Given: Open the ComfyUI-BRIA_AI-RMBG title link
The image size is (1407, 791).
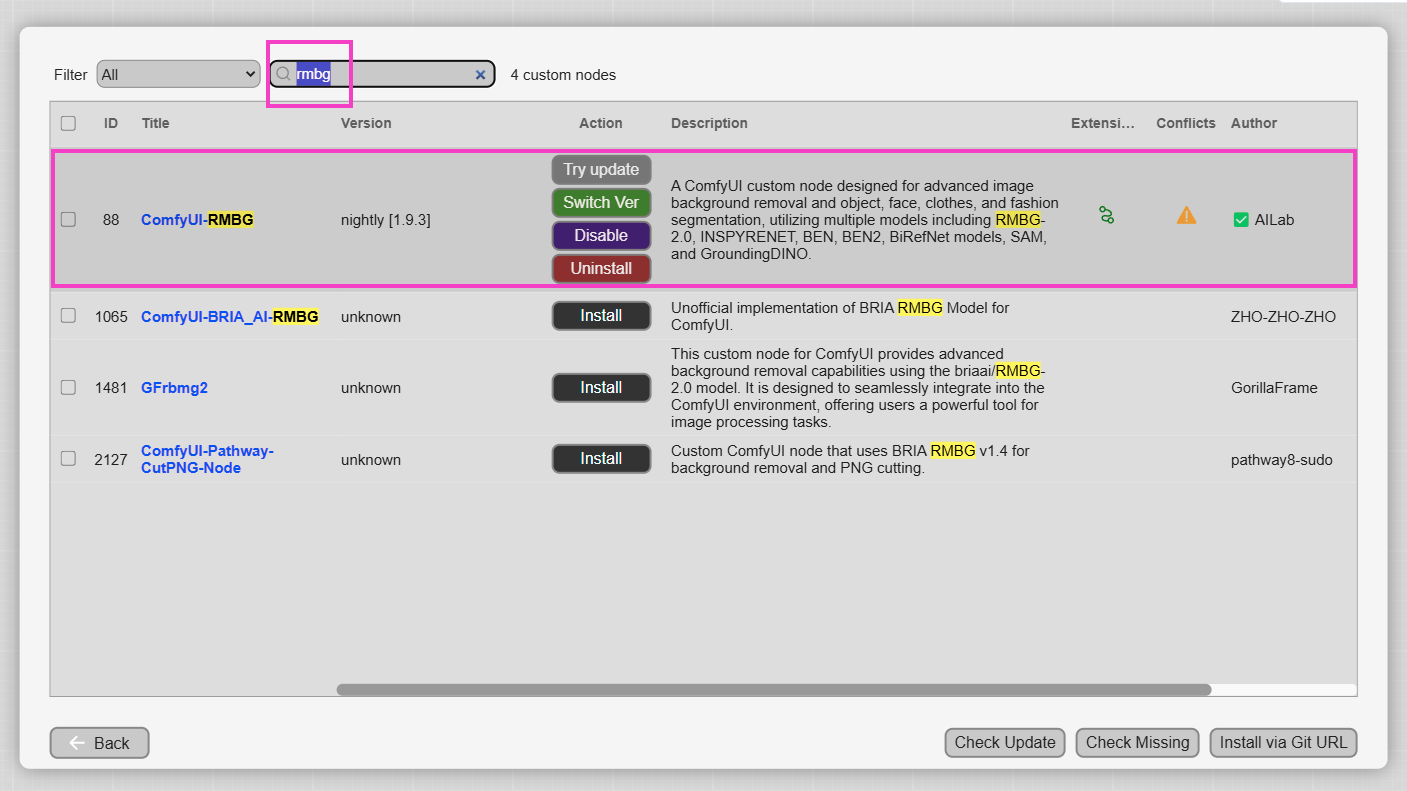Looking at the screenshot, I should coord(230,317).
